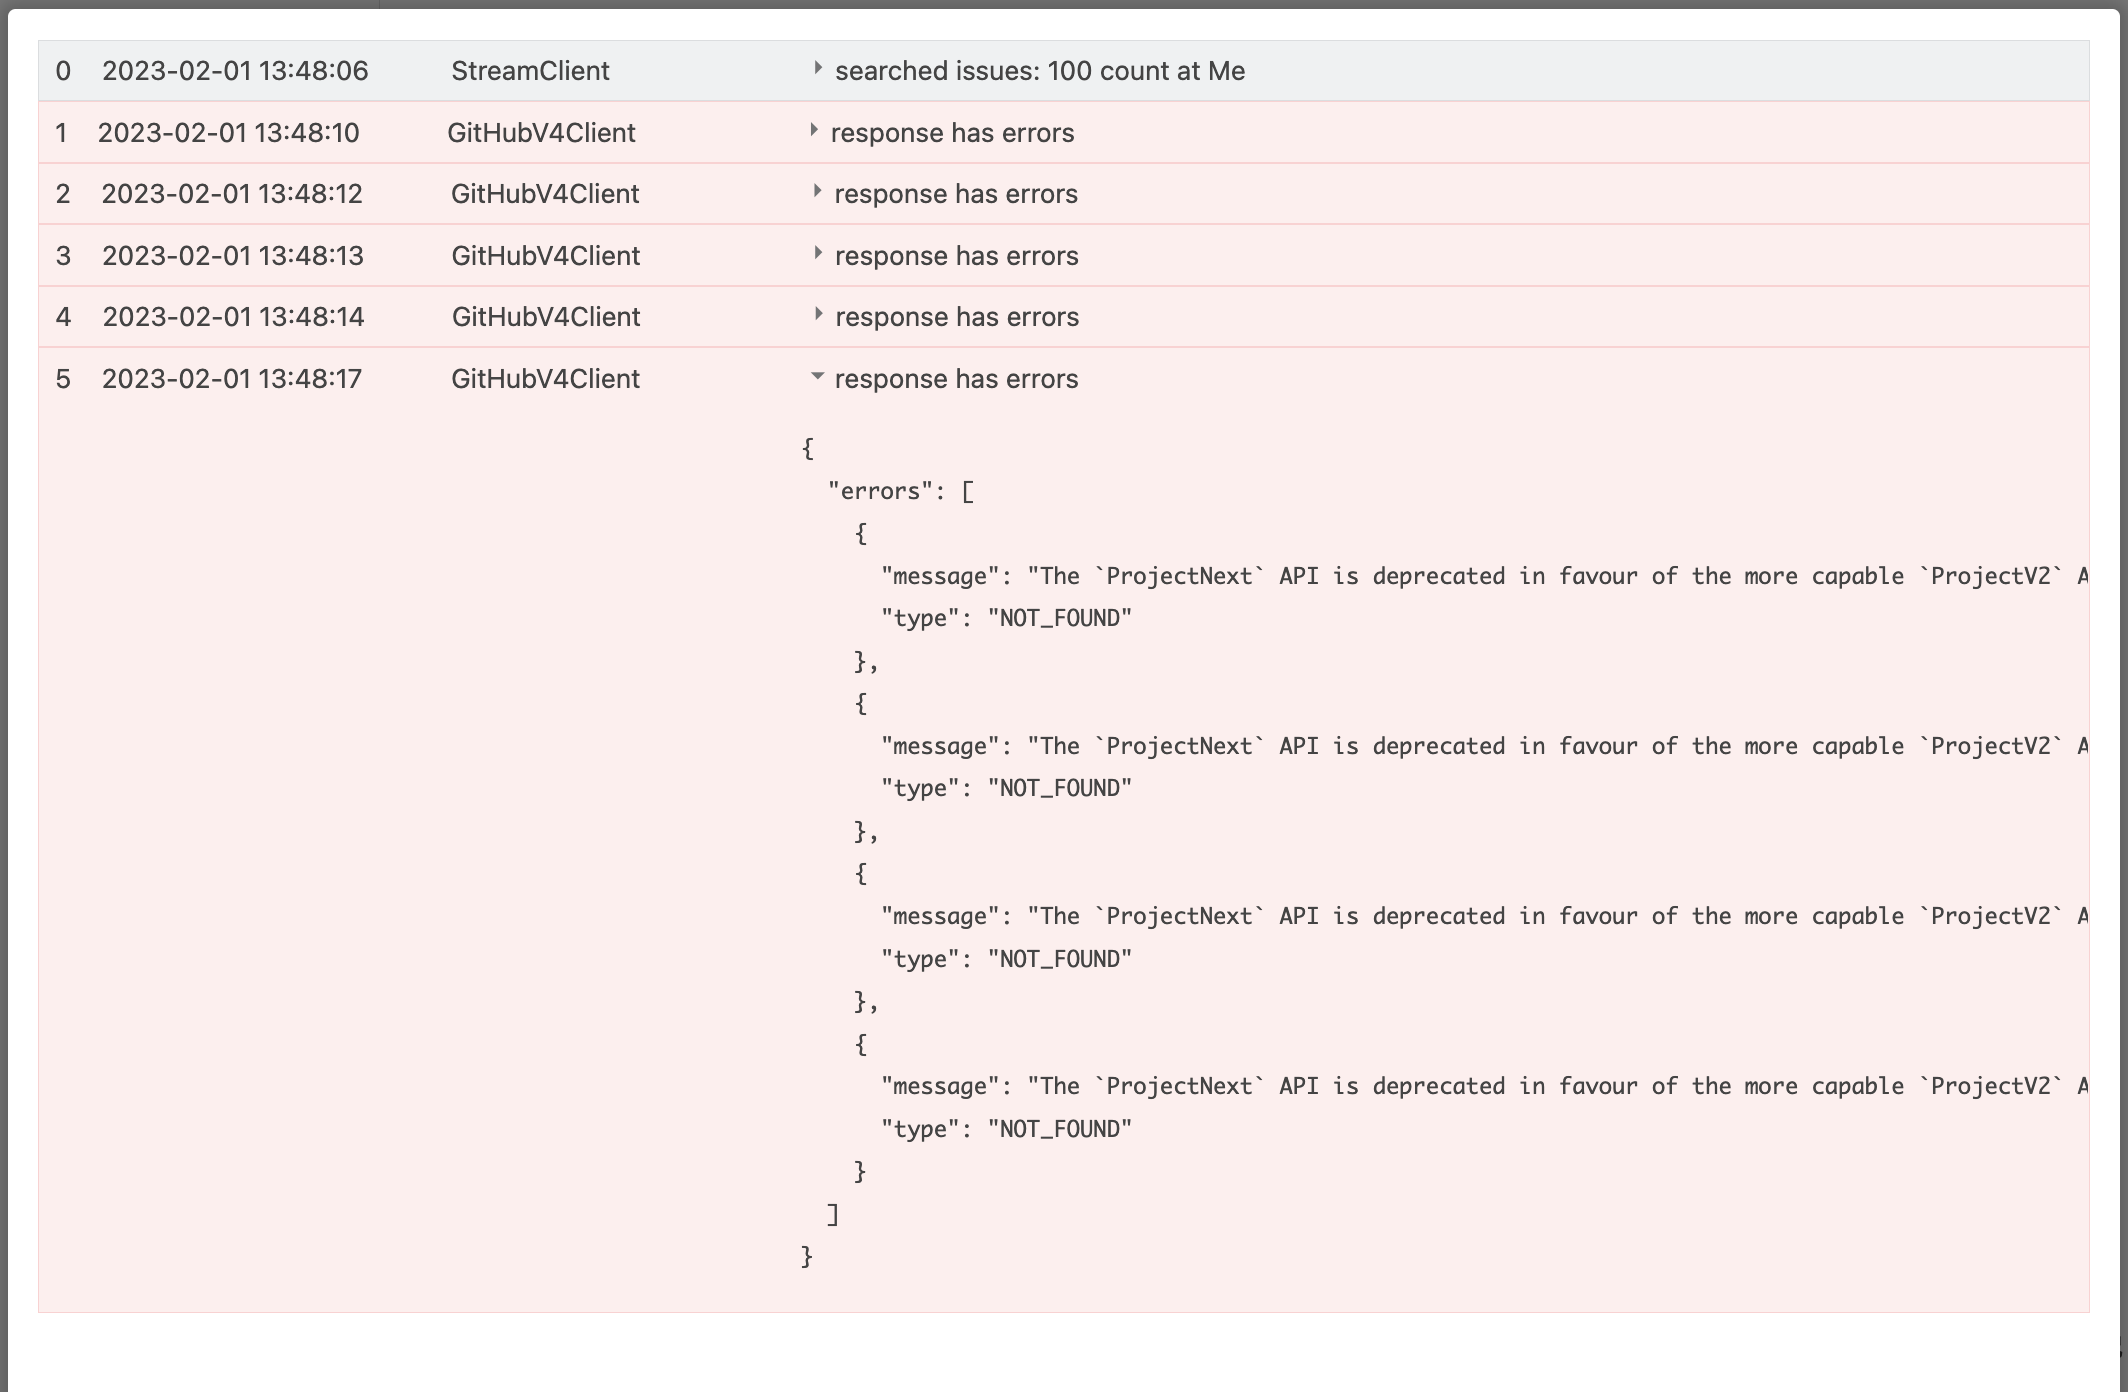Click response has errors text on row 2
This screenshot has height=1392, width=2128.
click(x=955, y=194)
